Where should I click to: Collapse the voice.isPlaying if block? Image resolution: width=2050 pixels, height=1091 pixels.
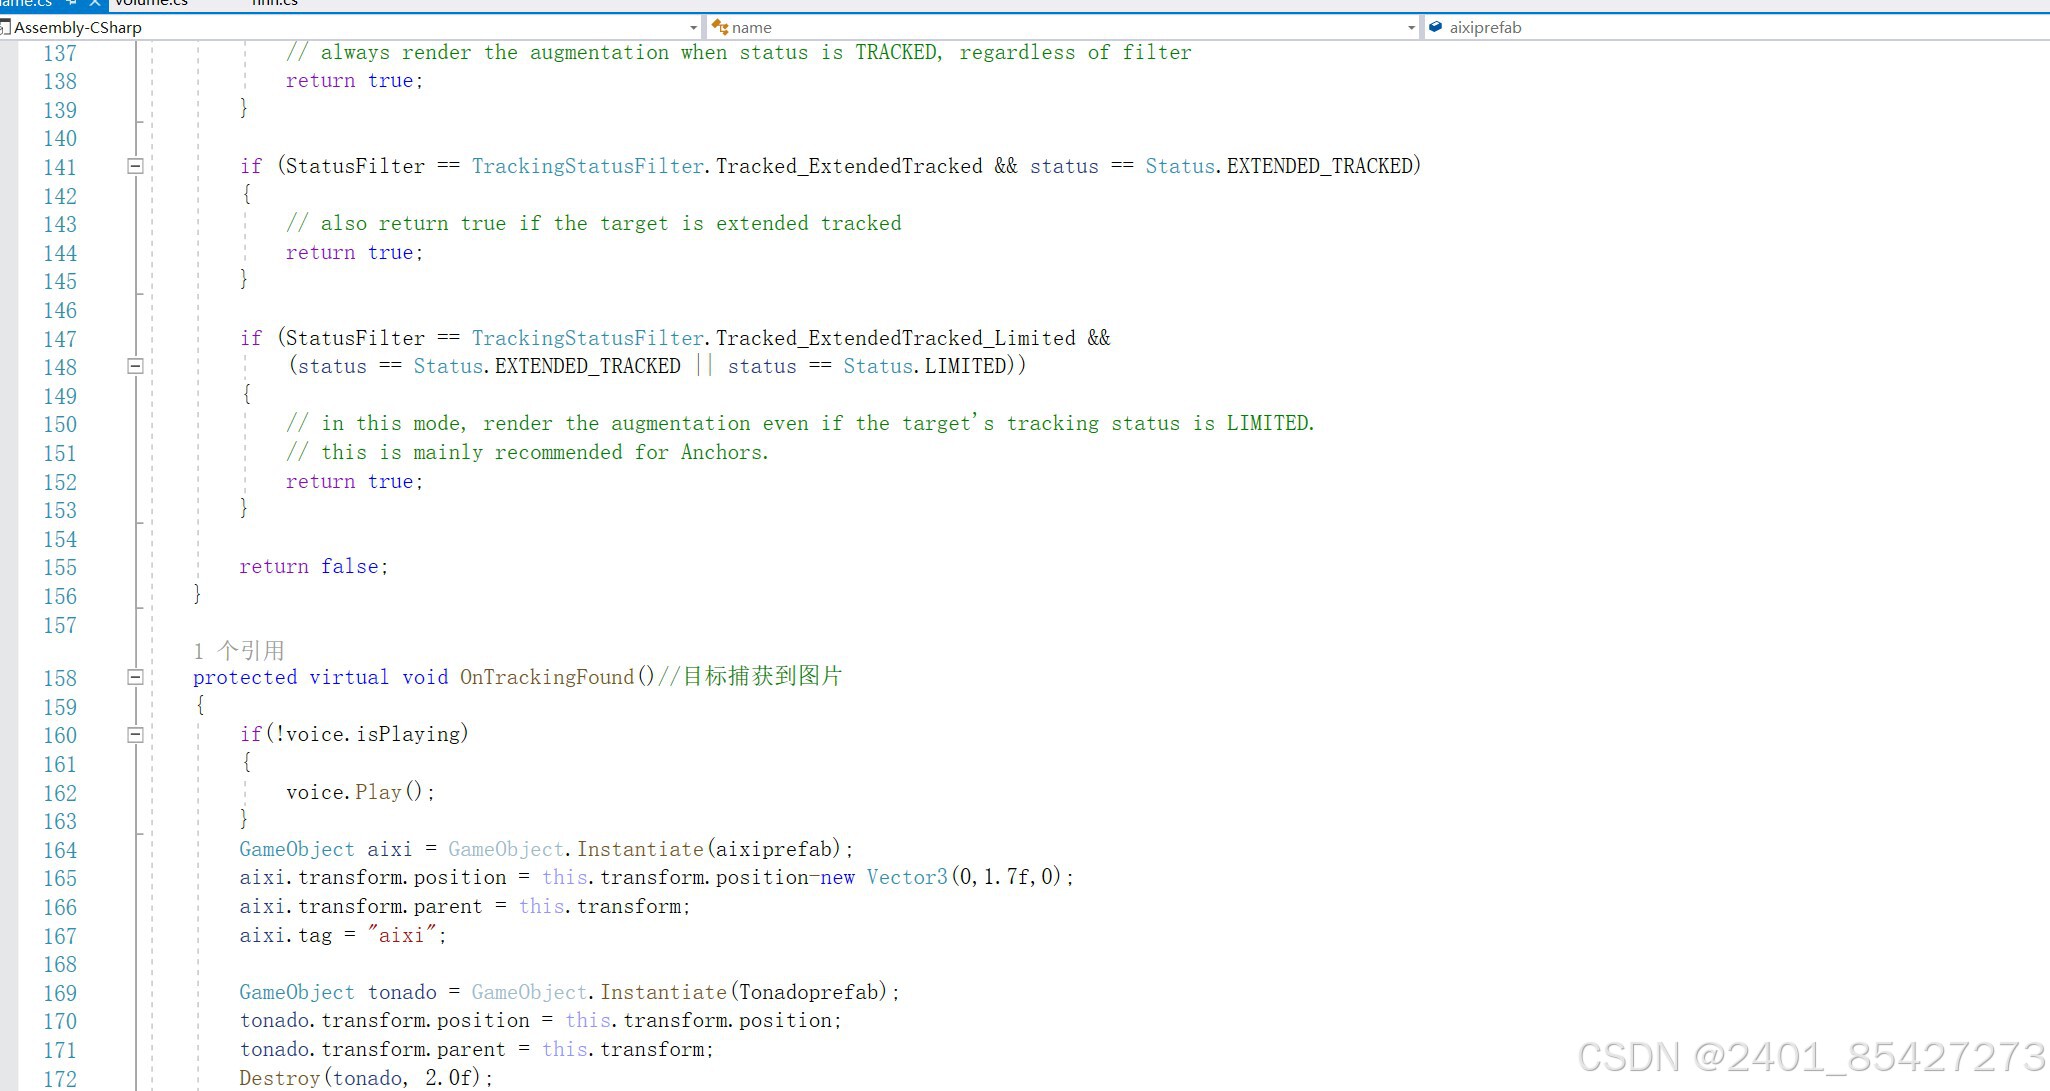[135, 735]
